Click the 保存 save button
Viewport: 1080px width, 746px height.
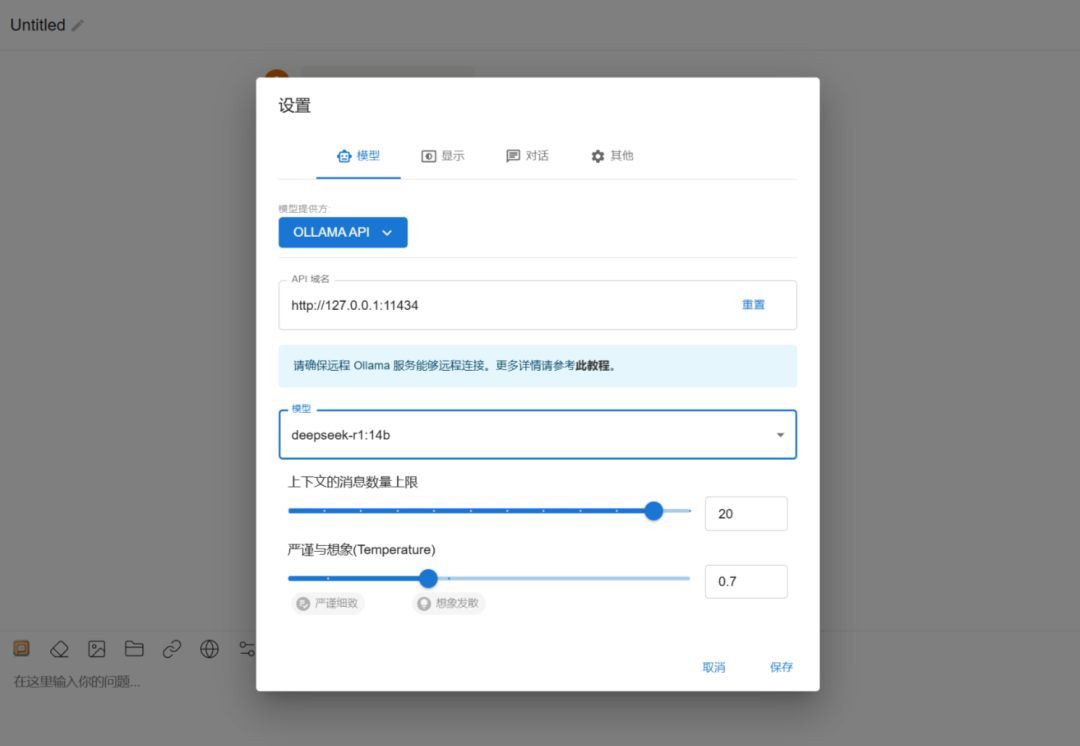click(781, 667)
